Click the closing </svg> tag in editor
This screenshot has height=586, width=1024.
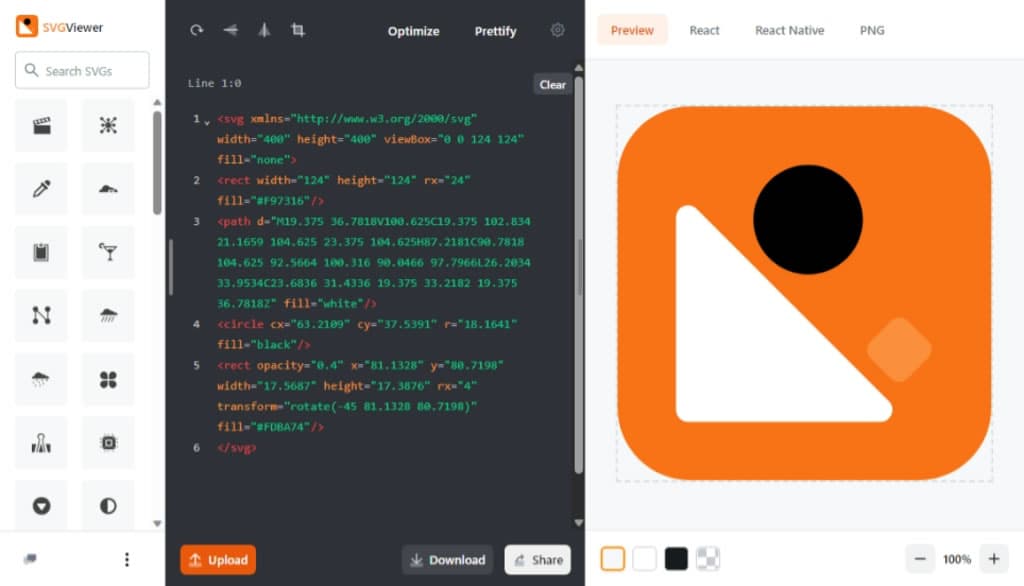click(236, 448)
